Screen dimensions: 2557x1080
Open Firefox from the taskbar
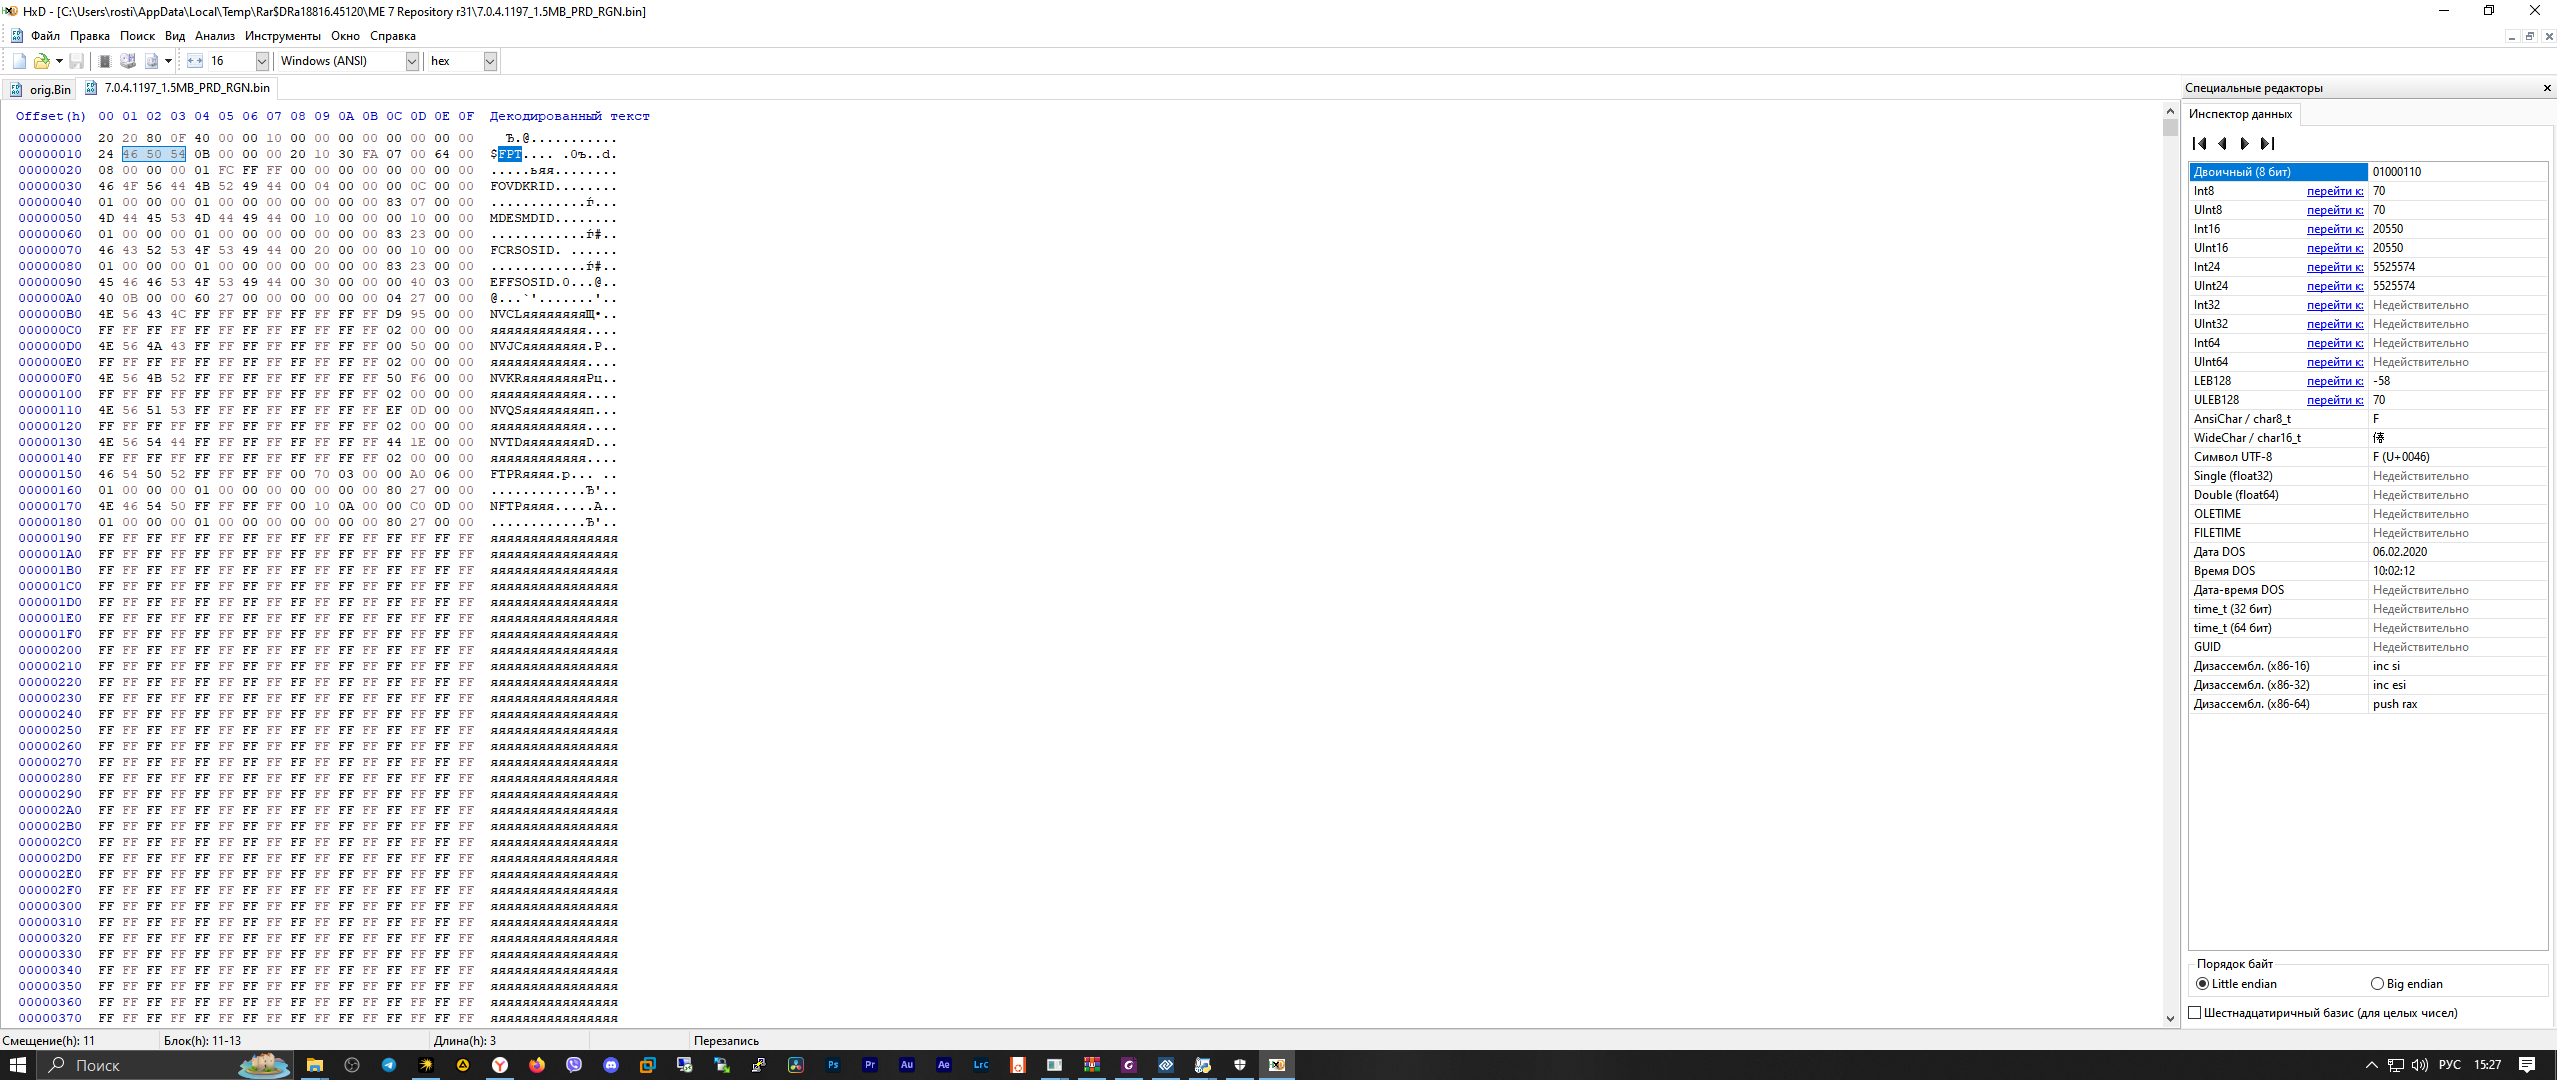tap(537, 1065)
